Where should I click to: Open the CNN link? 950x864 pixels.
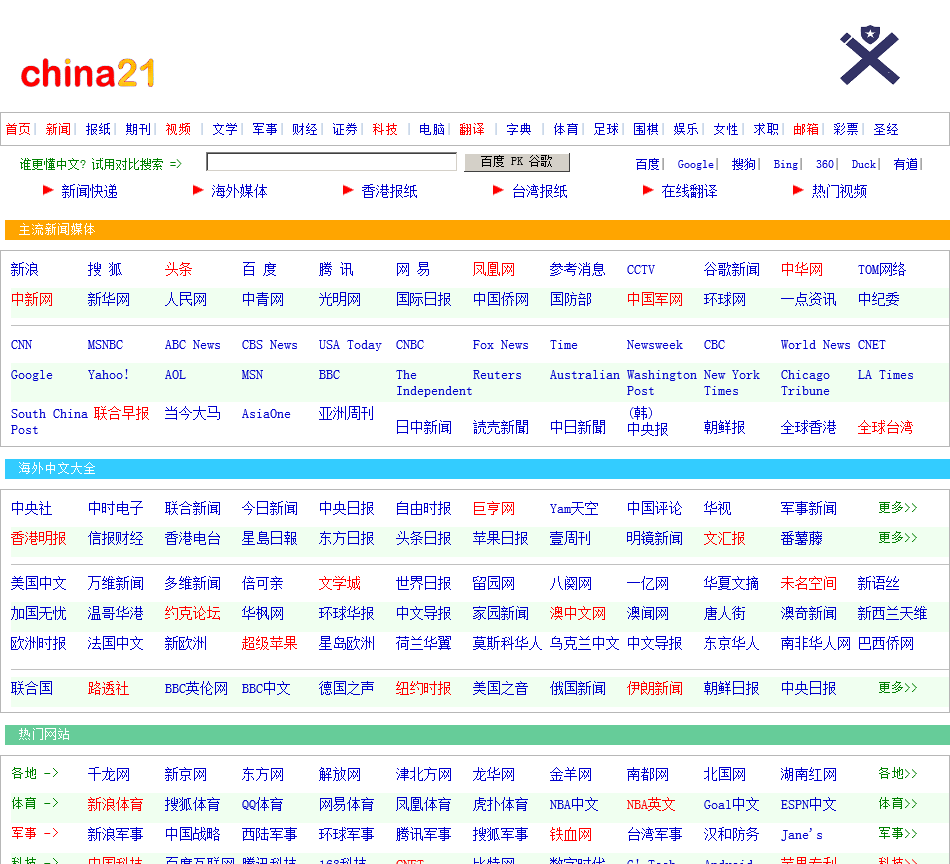[21, 345]
